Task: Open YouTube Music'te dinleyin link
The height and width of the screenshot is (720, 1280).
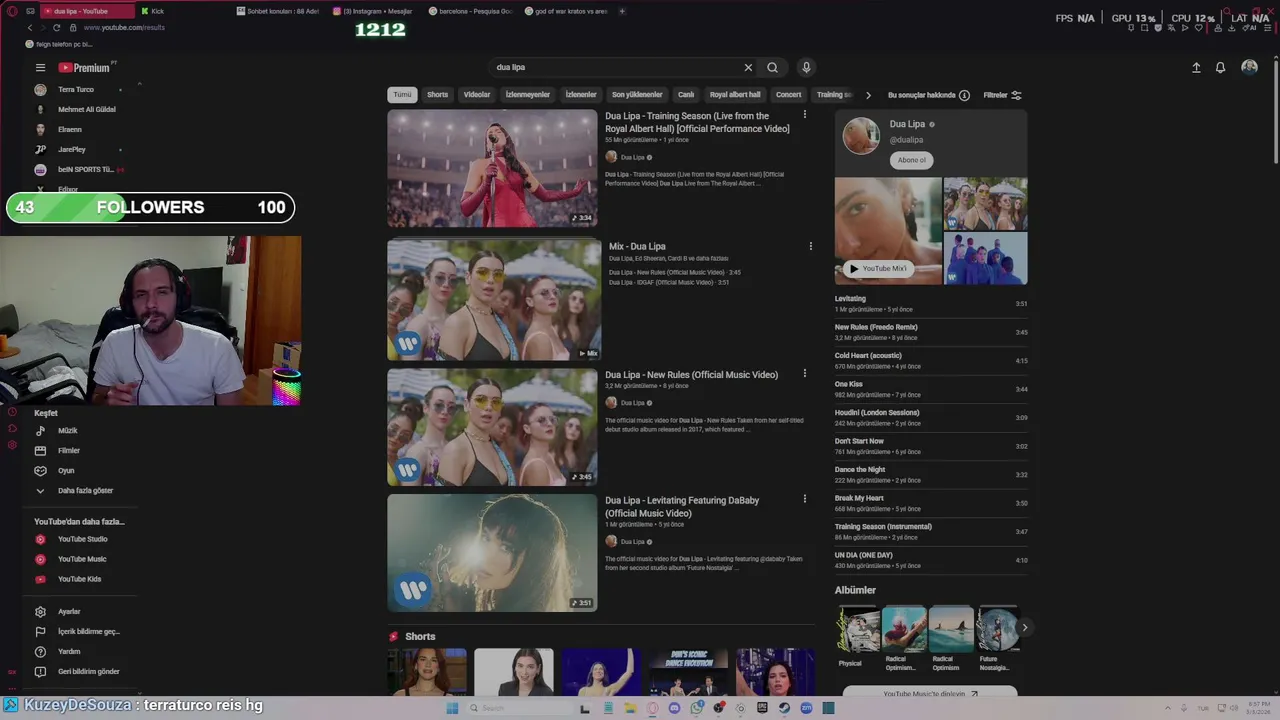Action: [930, 693]
